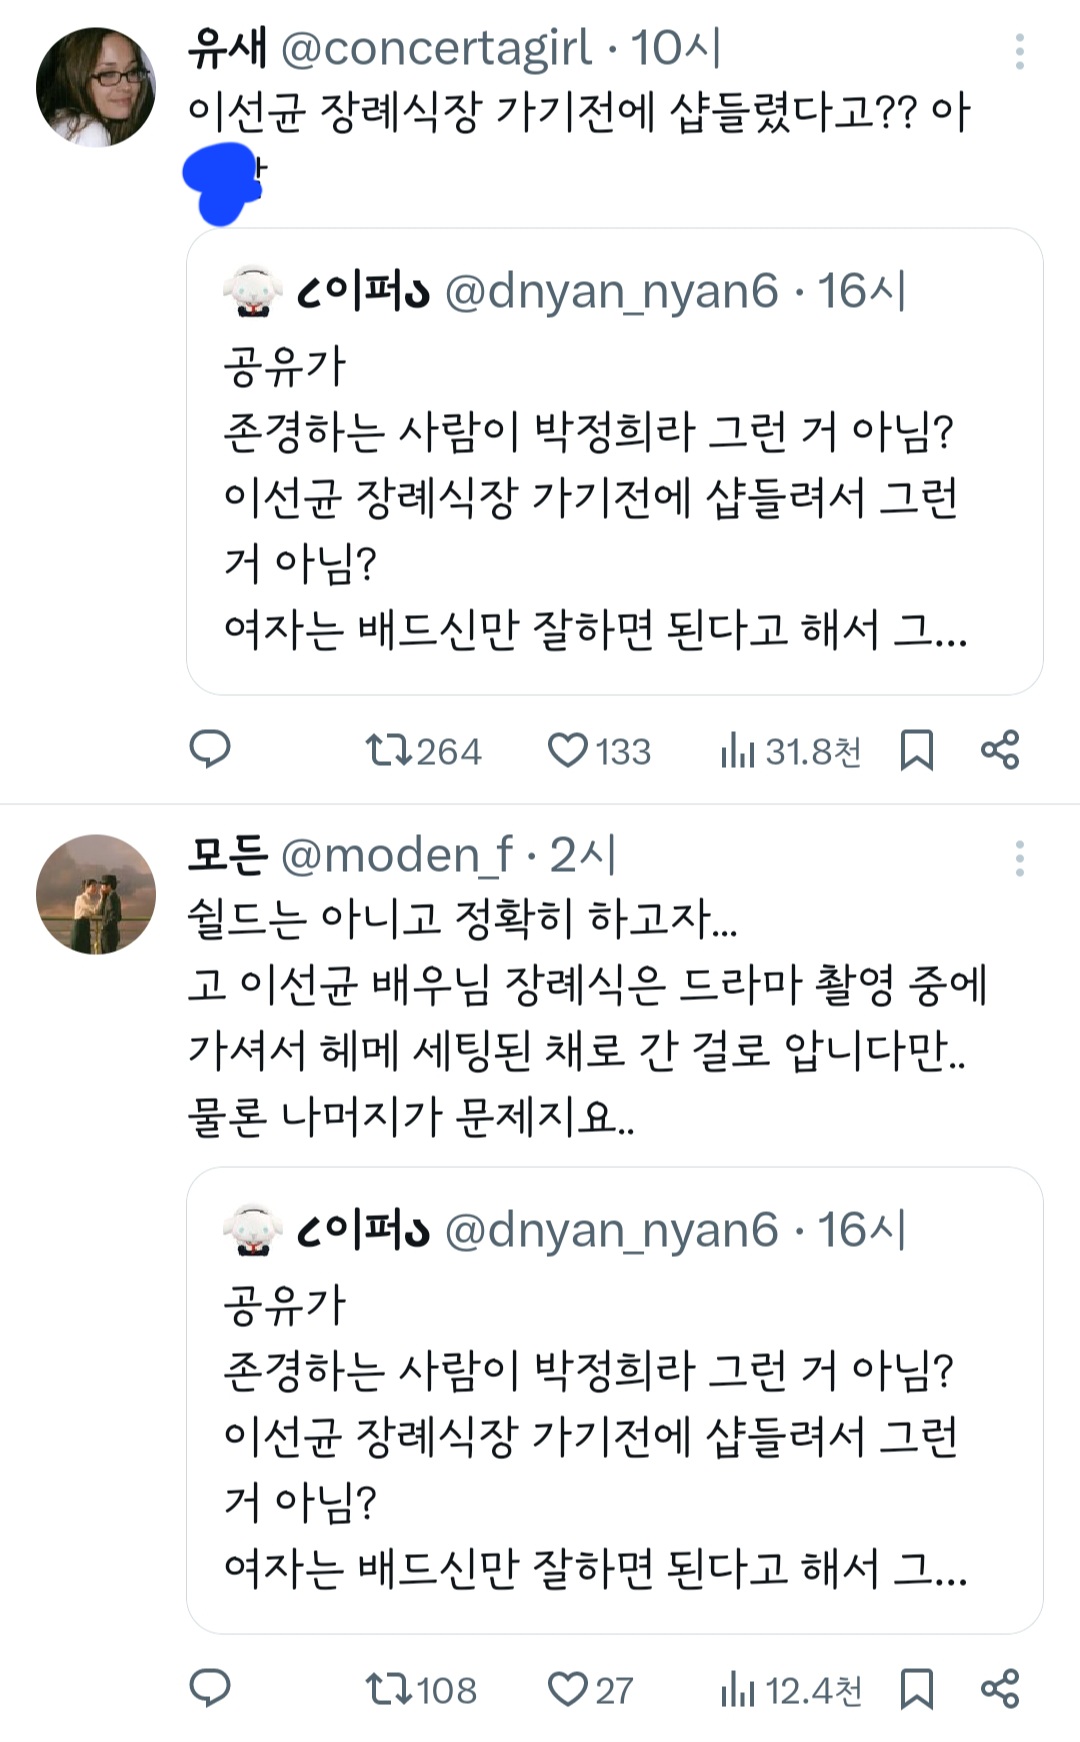Reply to the concertagirl tweet
Screen dimensions: 1080x1742
(x=210, y=749)
